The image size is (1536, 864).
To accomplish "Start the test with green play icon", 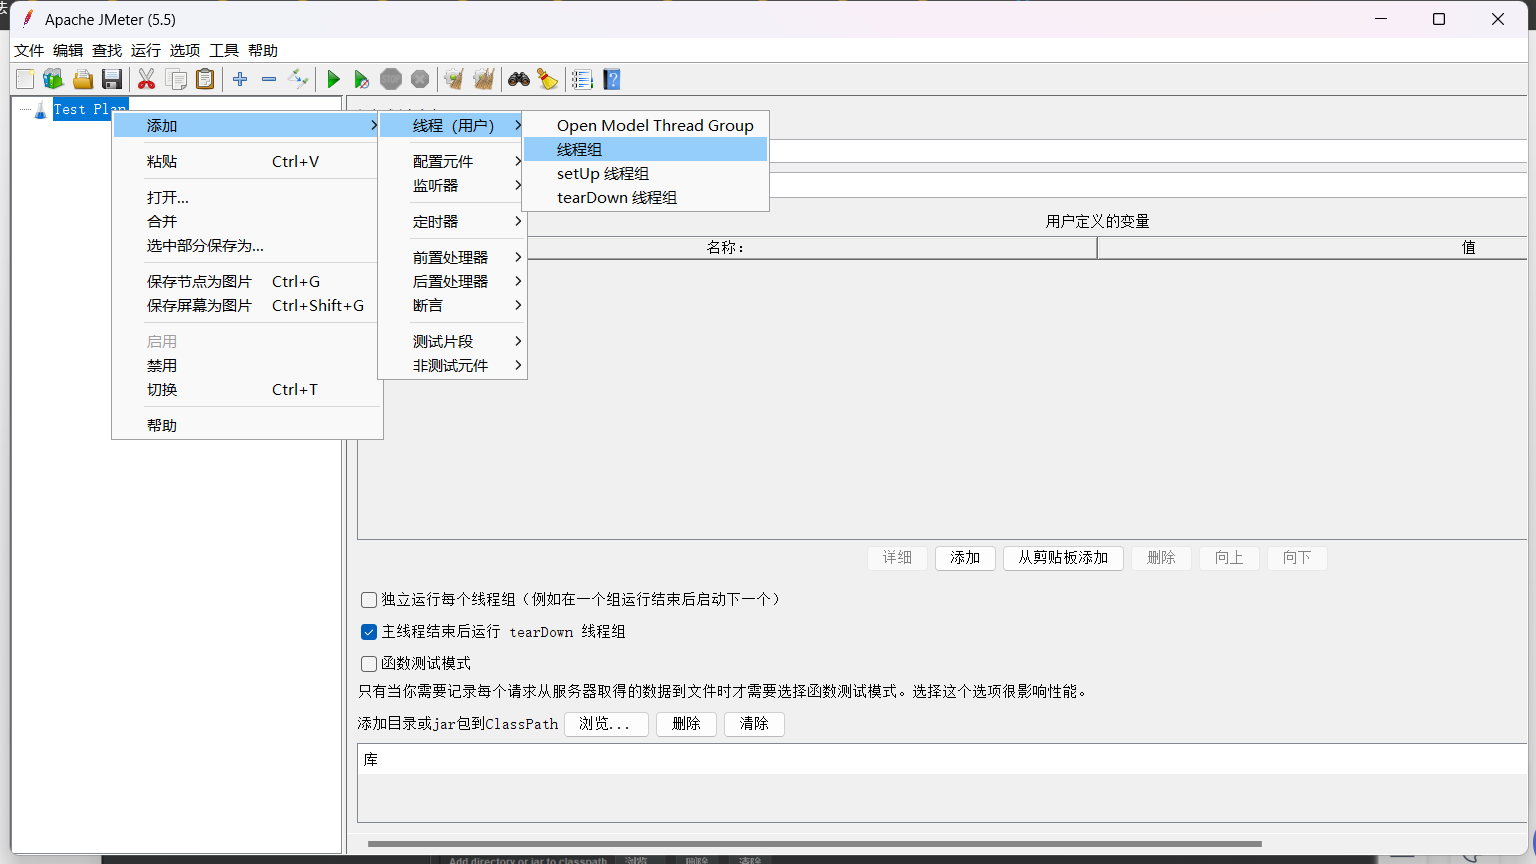I will [x=333, y=79].
